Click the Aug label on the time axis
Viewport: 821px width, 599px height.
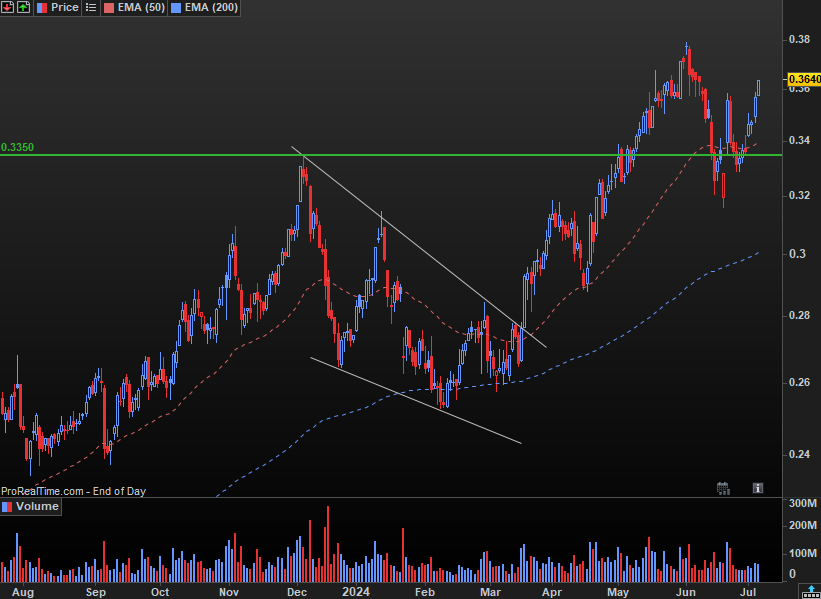click(x=23, y=592)
